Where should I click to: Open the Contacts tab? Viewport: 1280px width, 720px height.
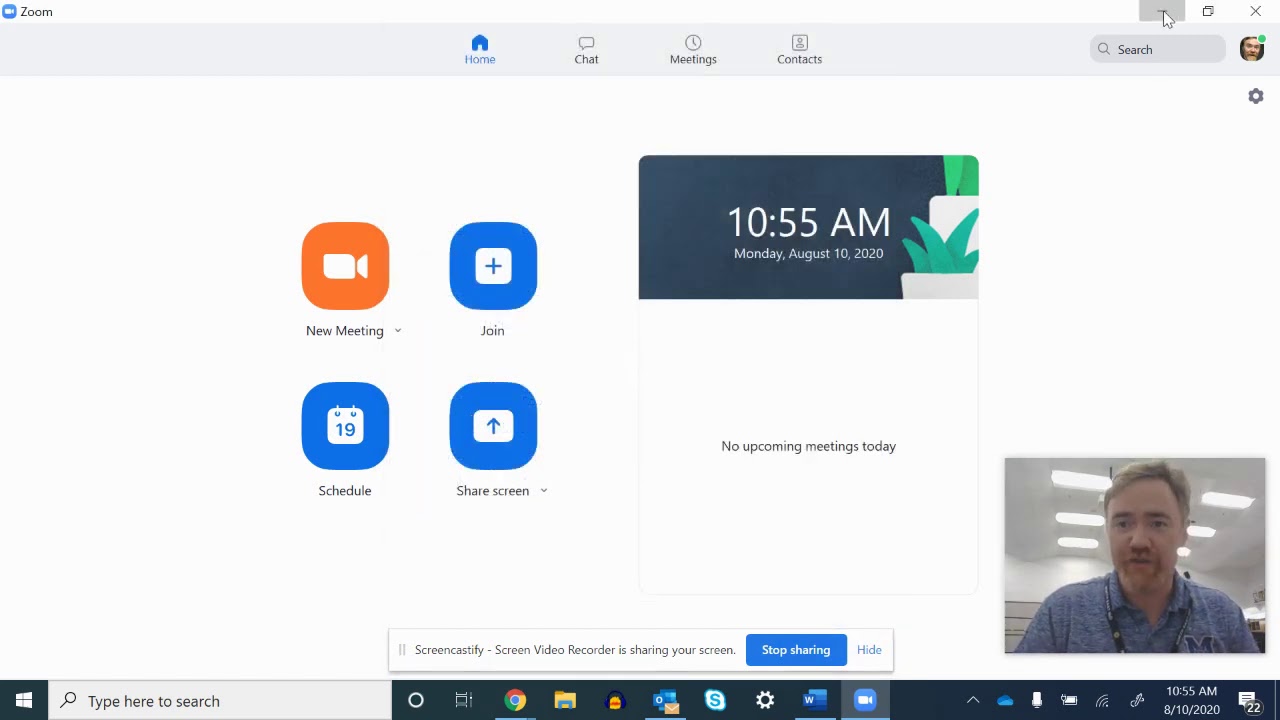point(800,49)
